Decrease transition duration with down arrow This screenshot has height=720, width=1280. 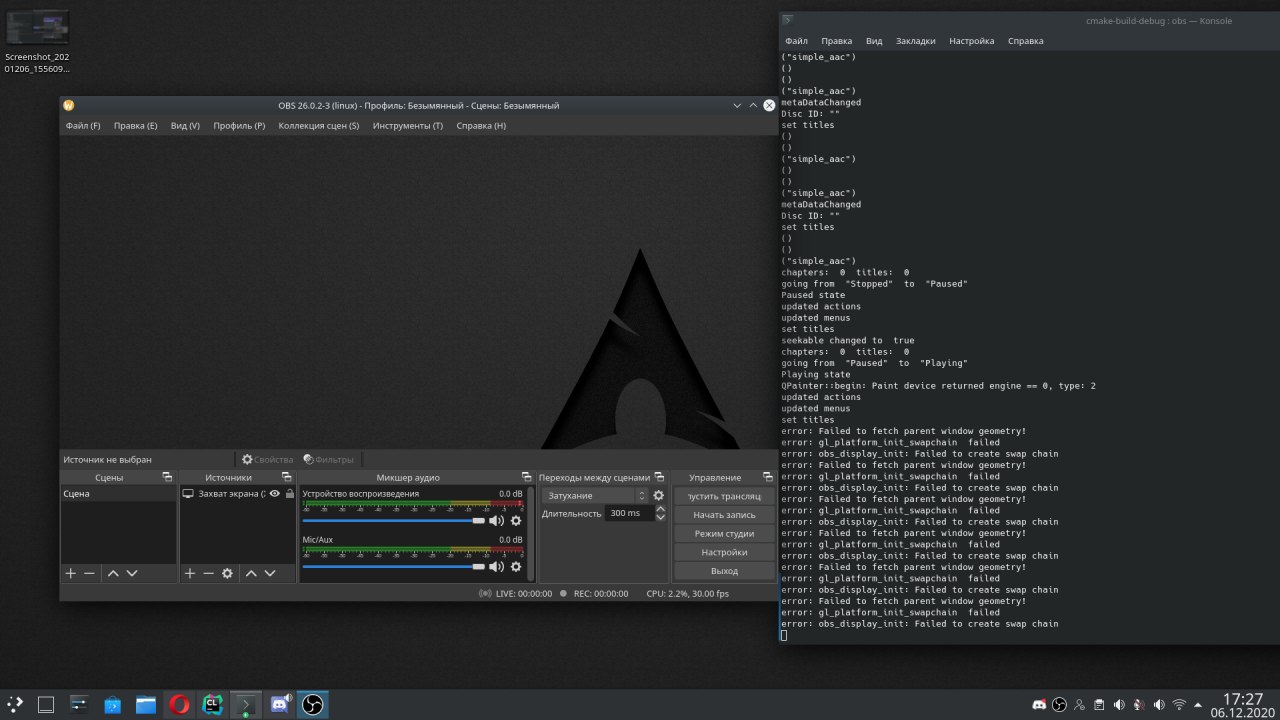tap(660, 517)
